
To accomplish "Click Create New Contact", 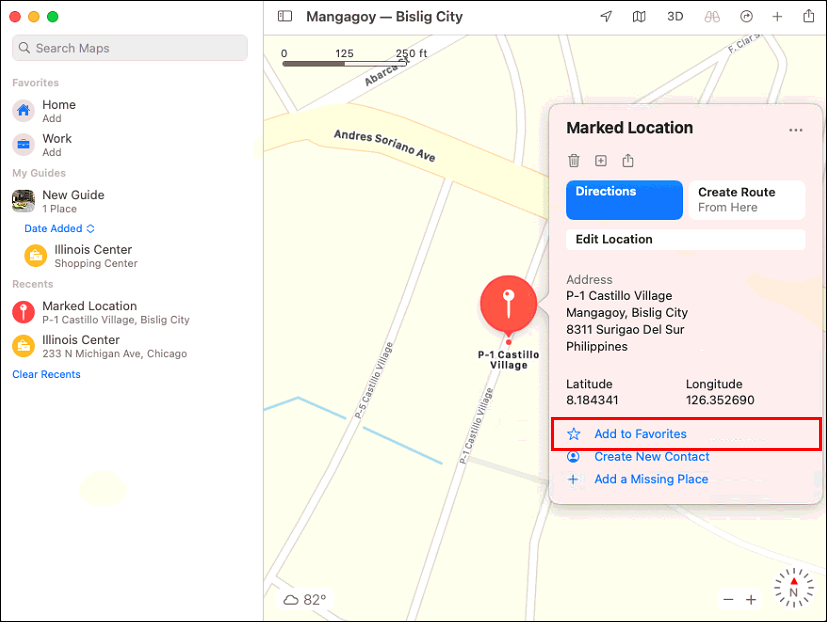I will point(652,457).
